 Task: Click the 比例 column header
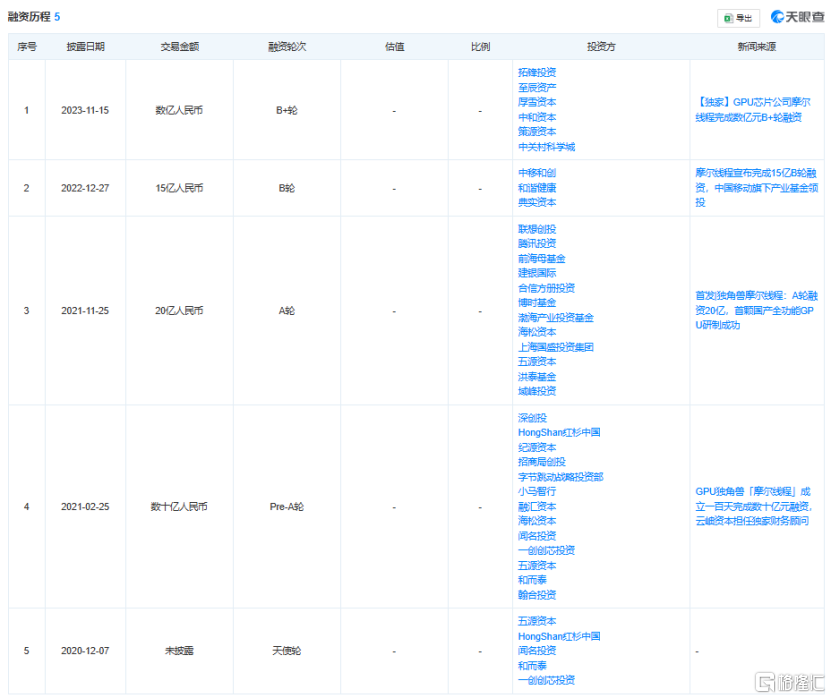coord(480,47)
